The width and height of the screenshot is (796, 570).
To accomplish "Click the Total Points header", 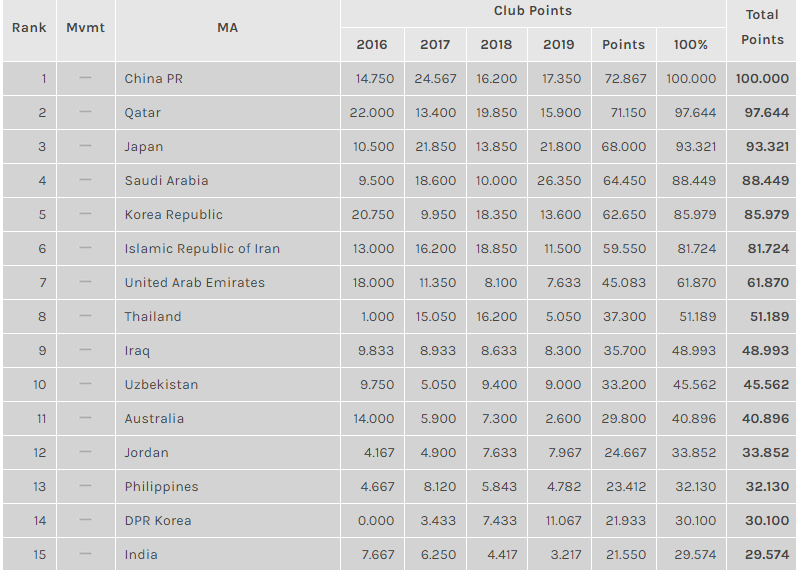I will pos(762,27).
